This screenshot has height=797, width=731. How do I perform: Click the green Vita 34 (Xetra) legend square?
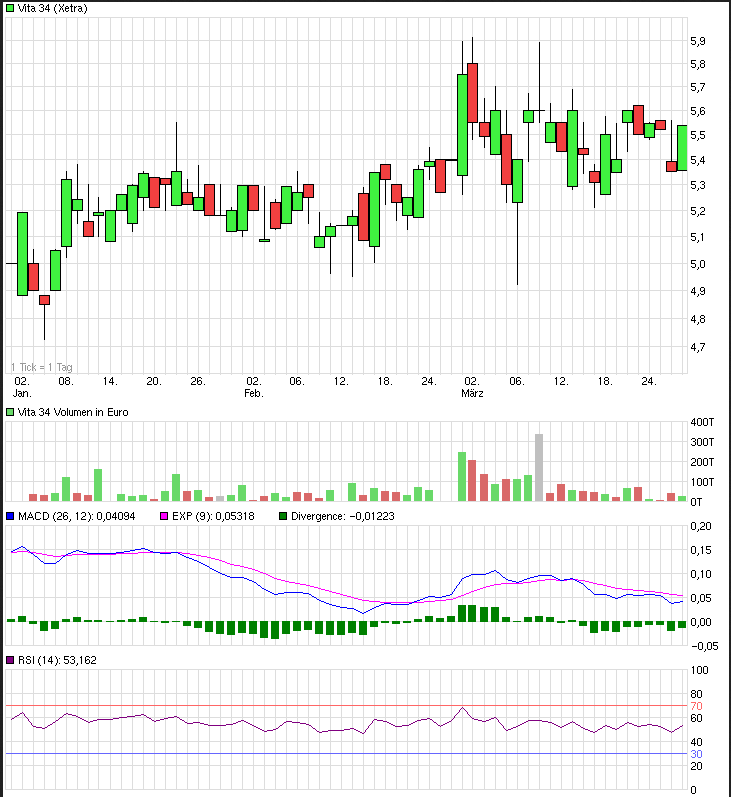[x=10, y=8]
